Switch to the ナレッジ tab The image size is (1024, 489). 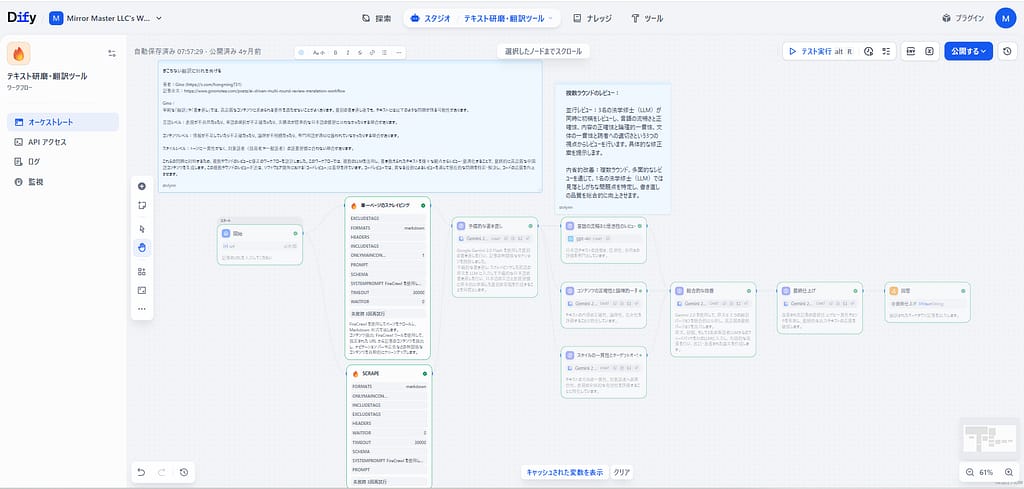594,18
